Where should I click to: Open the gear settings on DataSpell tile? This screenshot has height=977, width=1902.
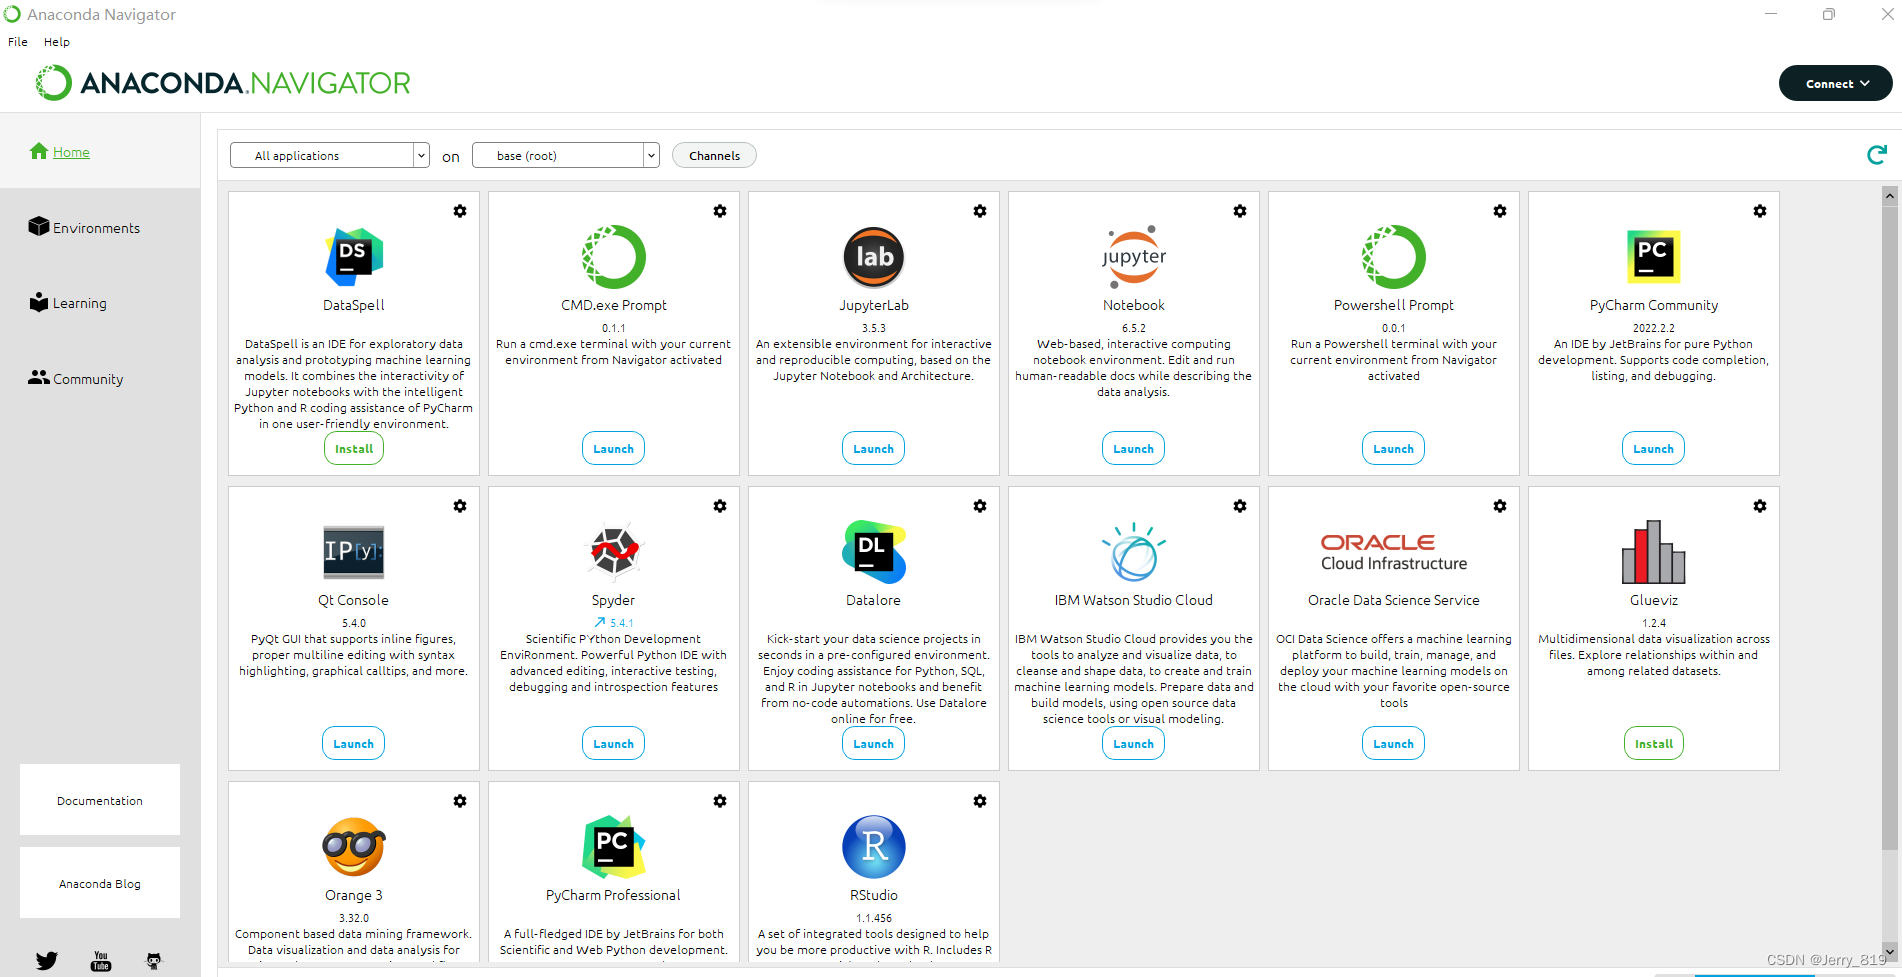460,211
